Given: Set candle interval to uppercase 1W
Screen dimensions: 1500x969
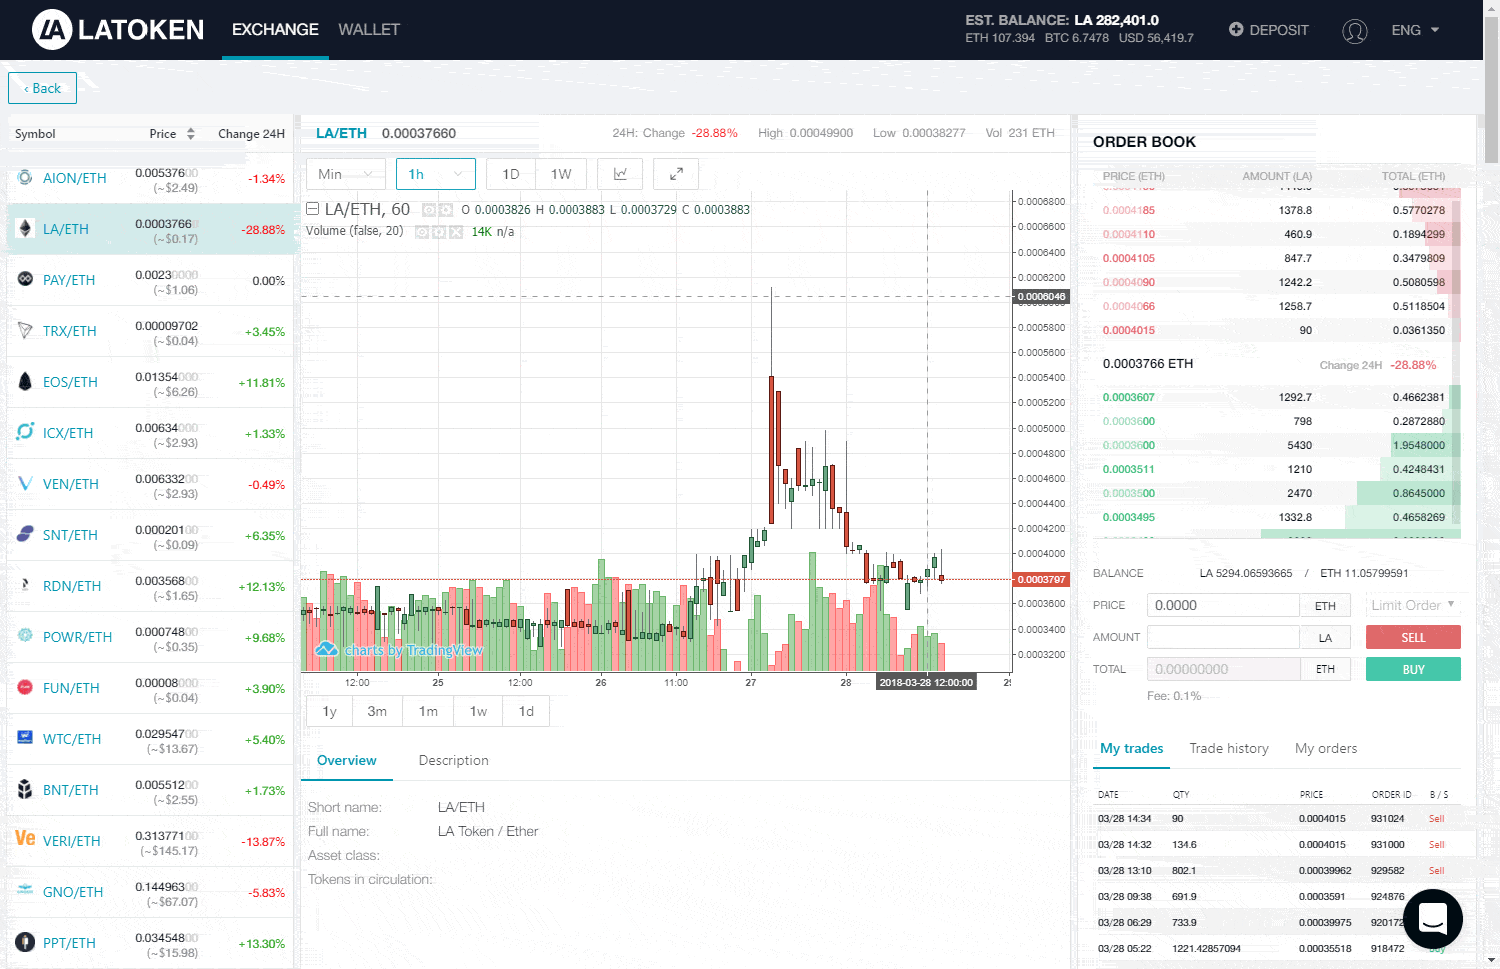Looking at the screenshot, I should click(x=561, y=174).
